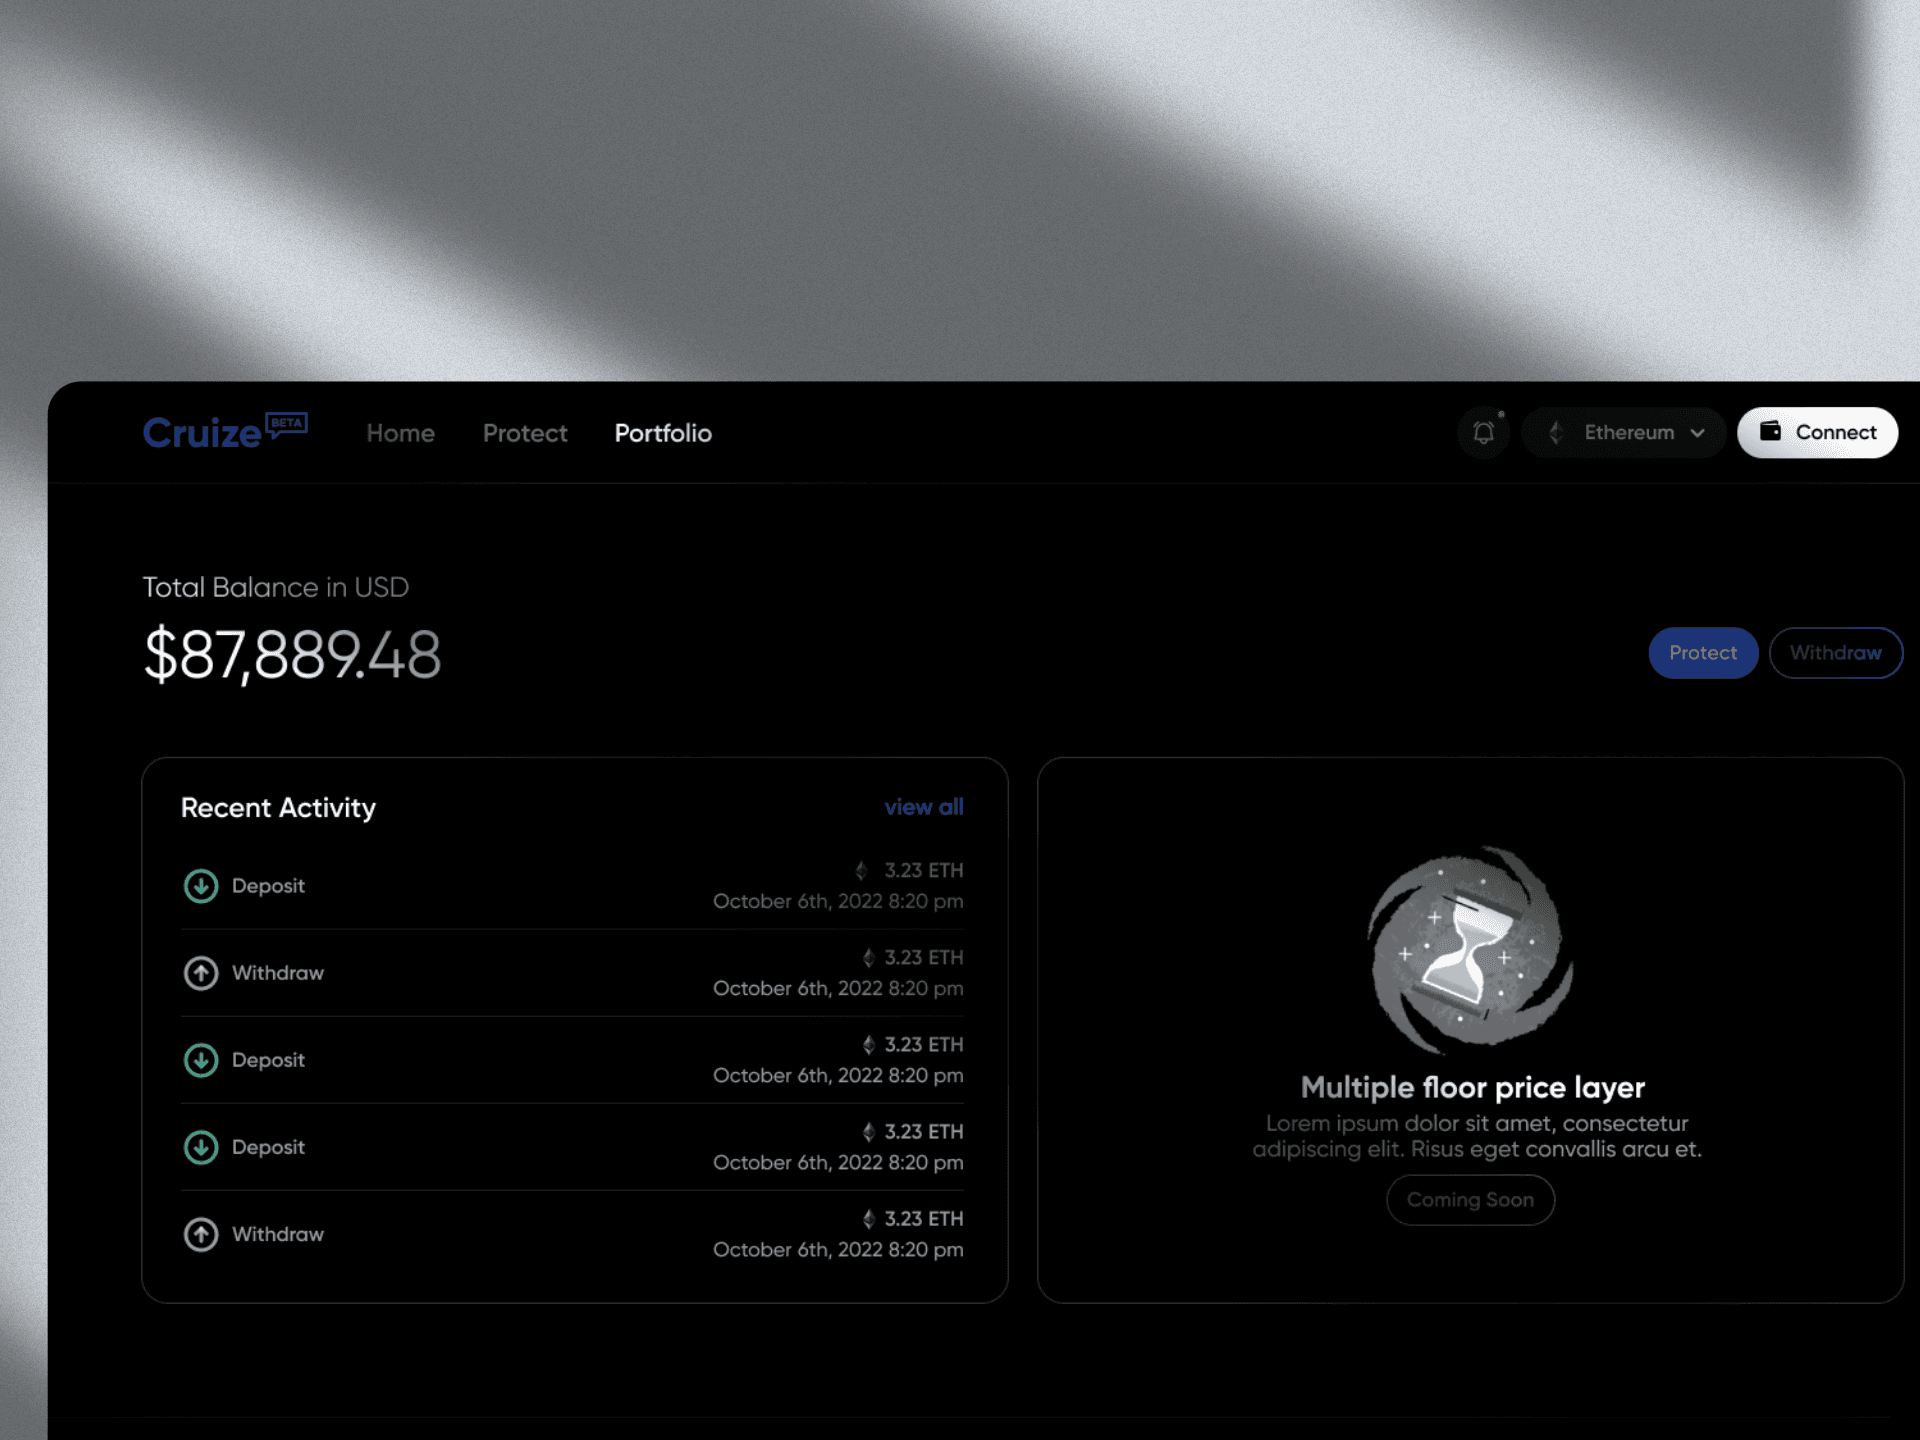The image size is (1920, 1440).
Task: Click the third-row Deposit icon
Action: pyautogui.click(x=201, y=1060)
